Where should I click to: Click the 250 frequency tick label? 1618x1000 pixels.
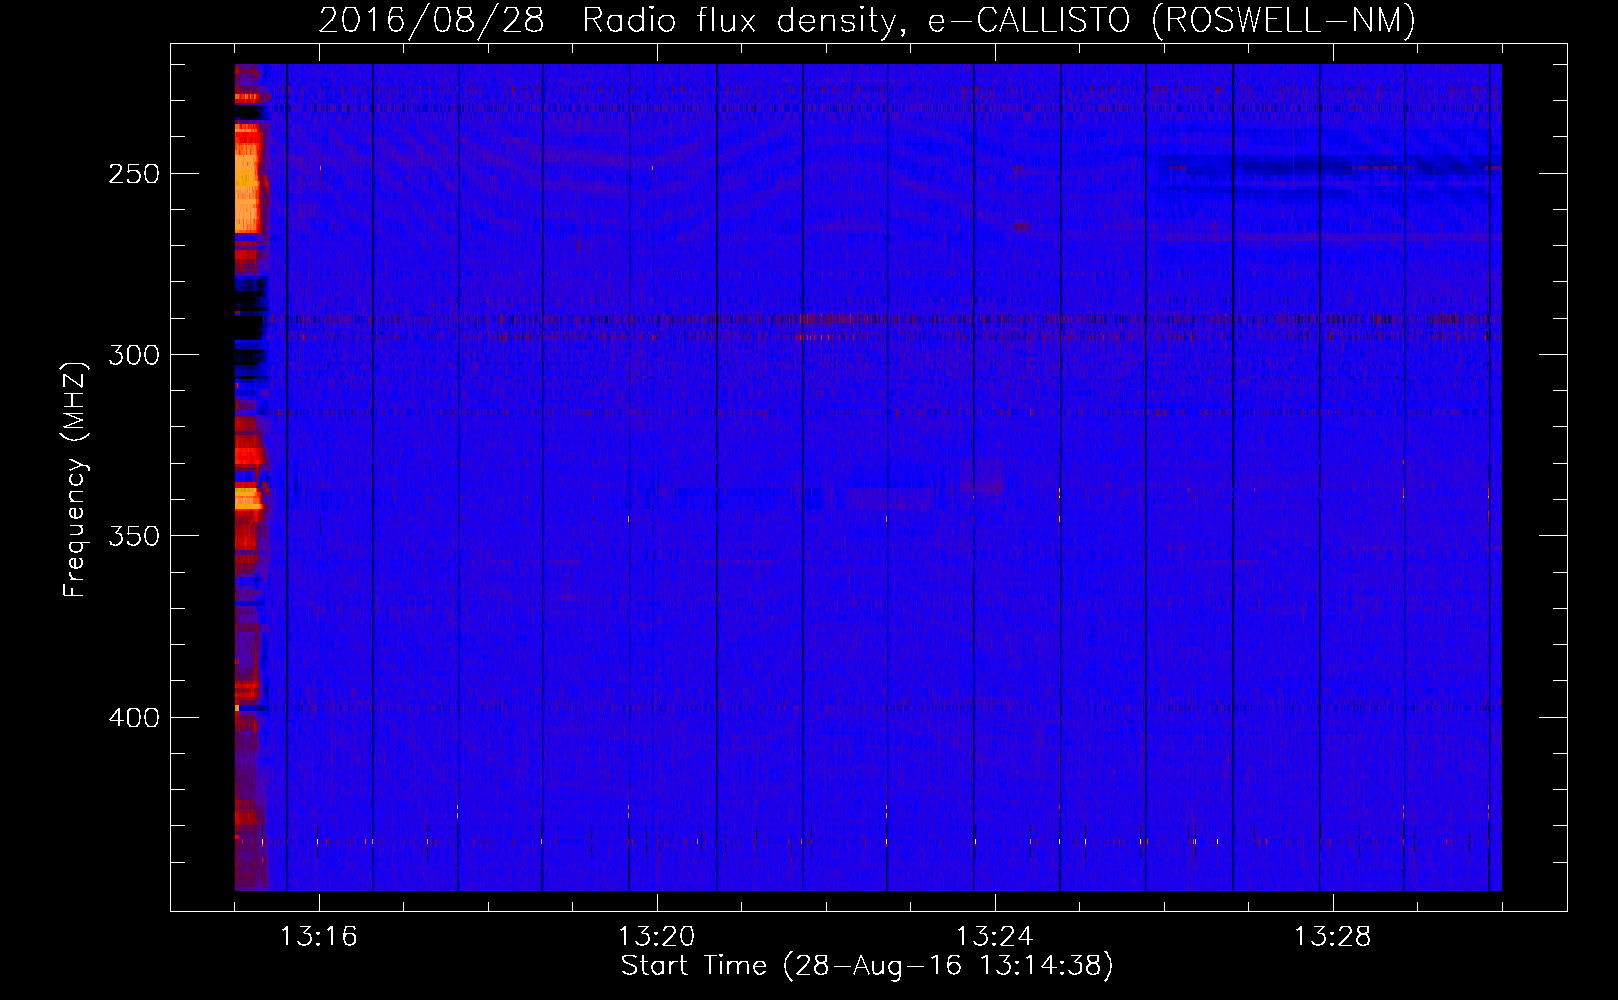click(134, 174)
